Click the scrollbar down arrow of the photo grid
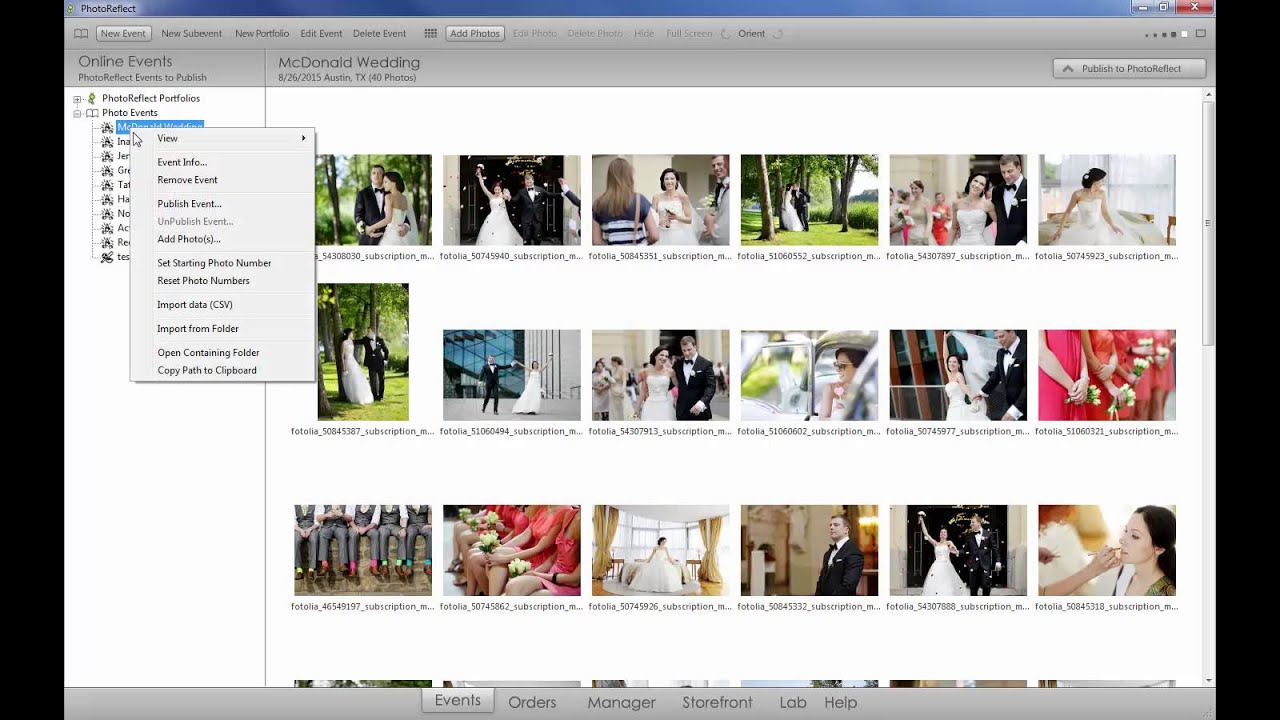Viewport: 1280px width, 720px height. [x=1209, y=680]
